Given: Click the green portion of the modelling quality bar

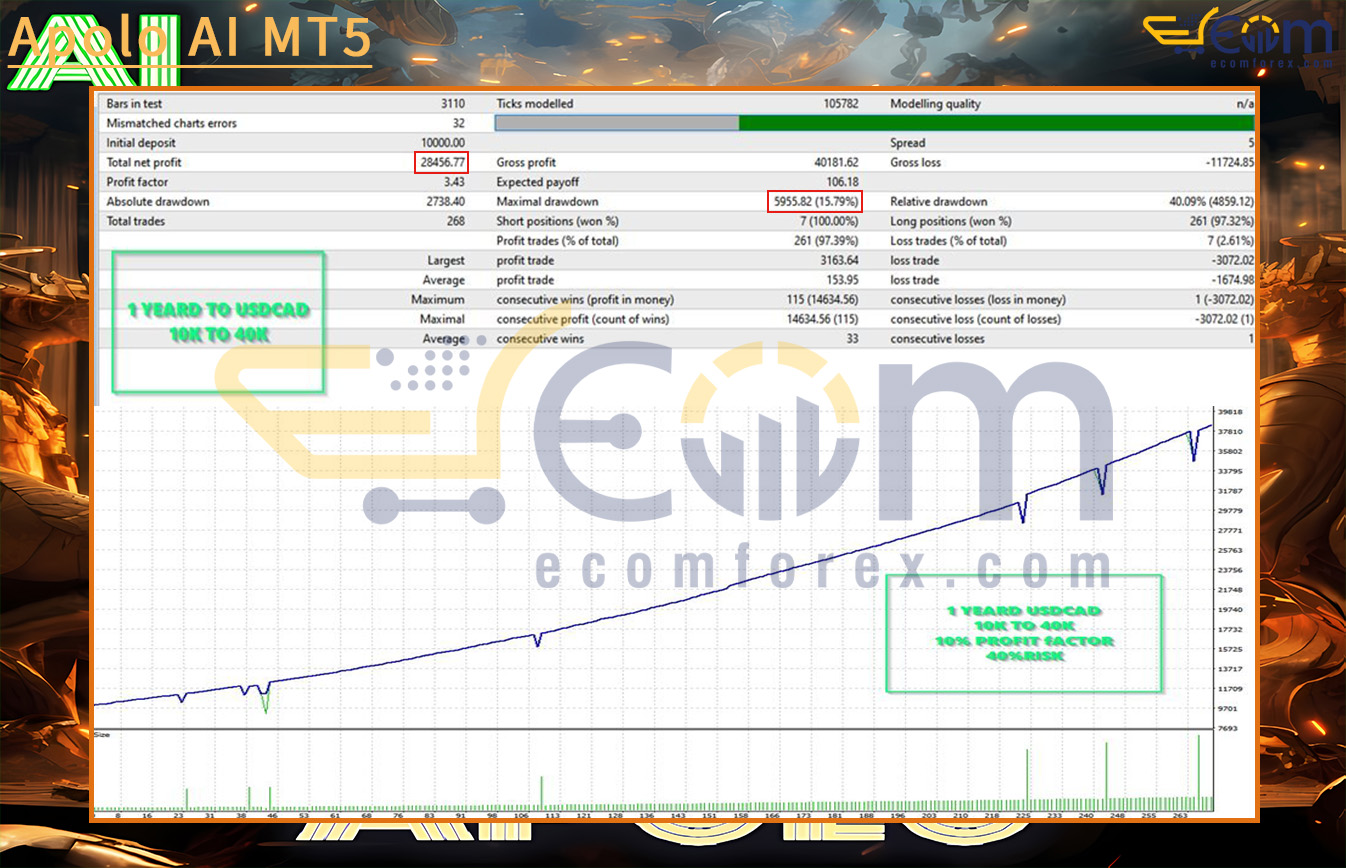Looking at the screenshot, I should (995, 123).
